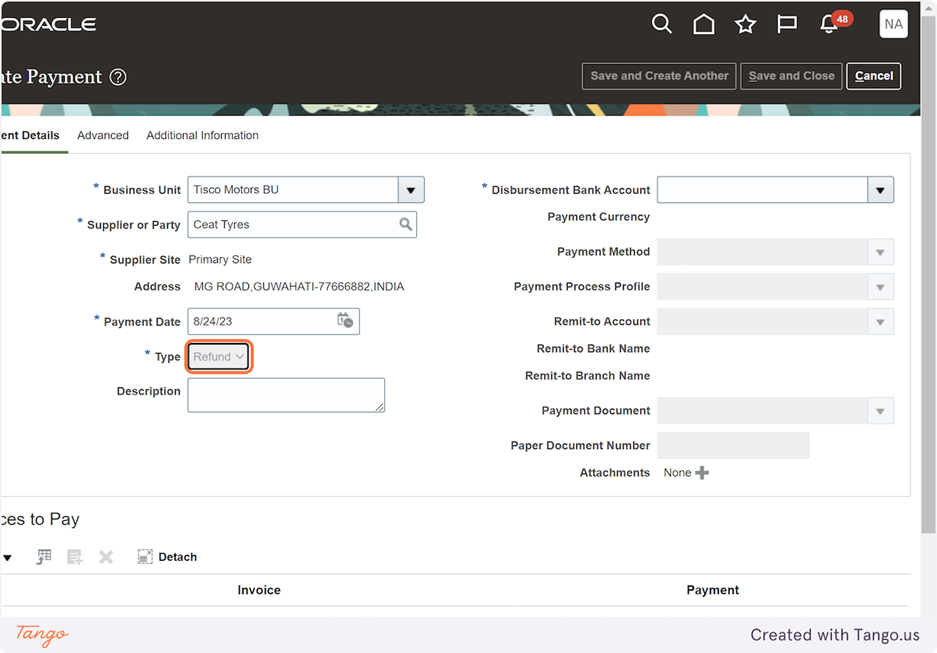Open the Payment Date calendar picker
This screenshot has width=937, height=653.
[x=345, y=321]
